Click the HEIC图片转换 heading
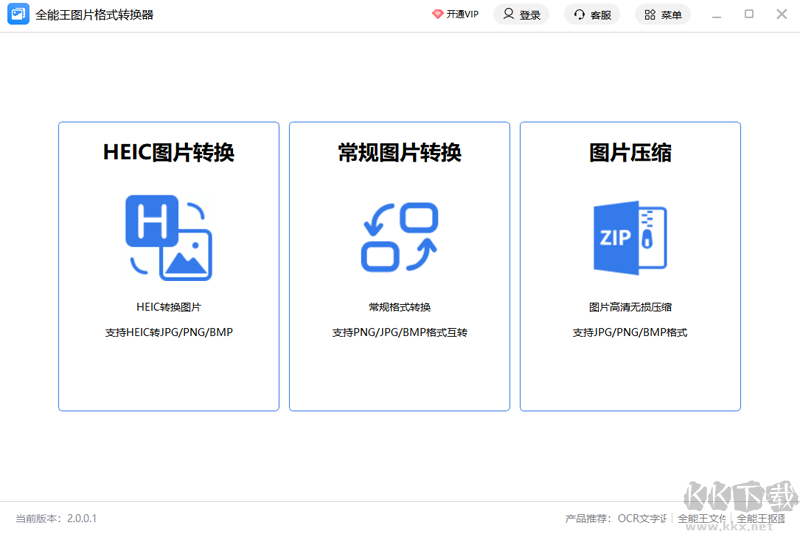The width and height of the screenshot is (800, 533). [168, 152]
